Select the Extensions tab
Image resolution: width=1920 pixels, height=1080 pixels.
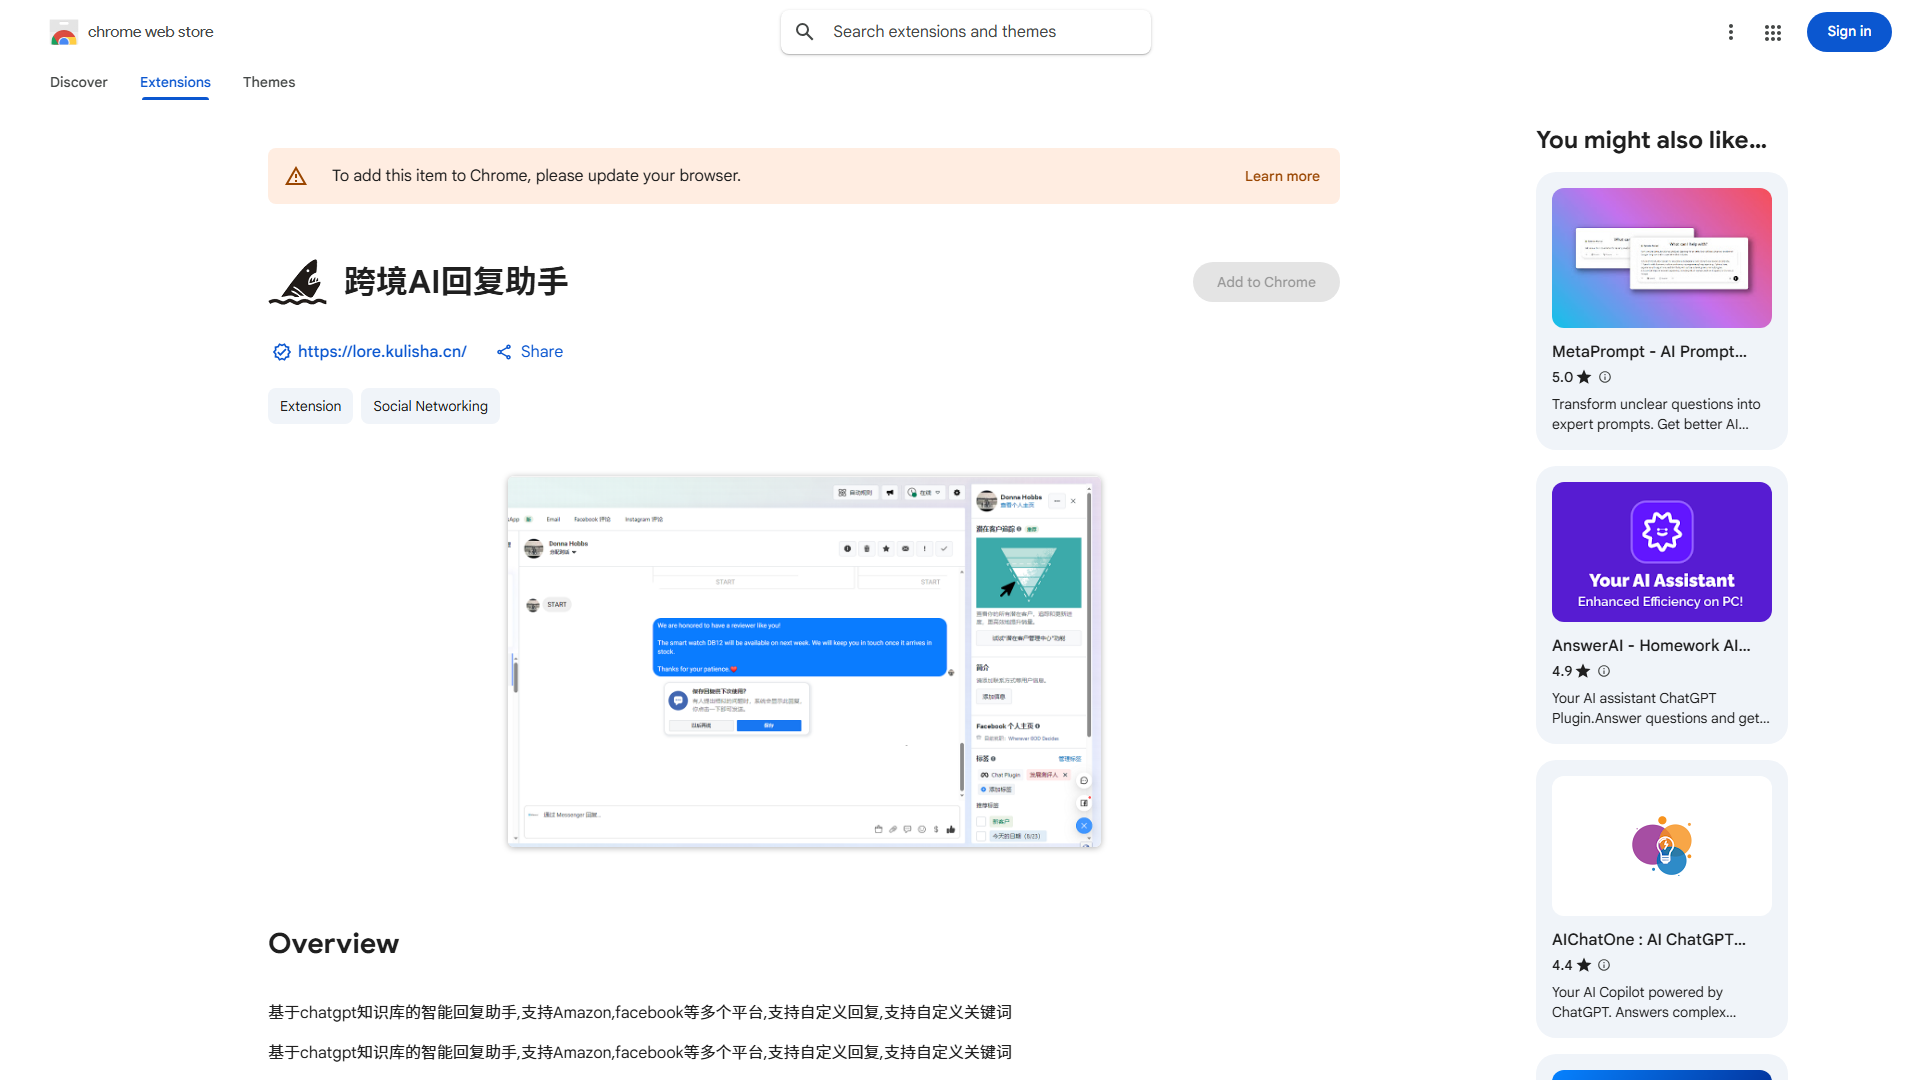(175, 82)
